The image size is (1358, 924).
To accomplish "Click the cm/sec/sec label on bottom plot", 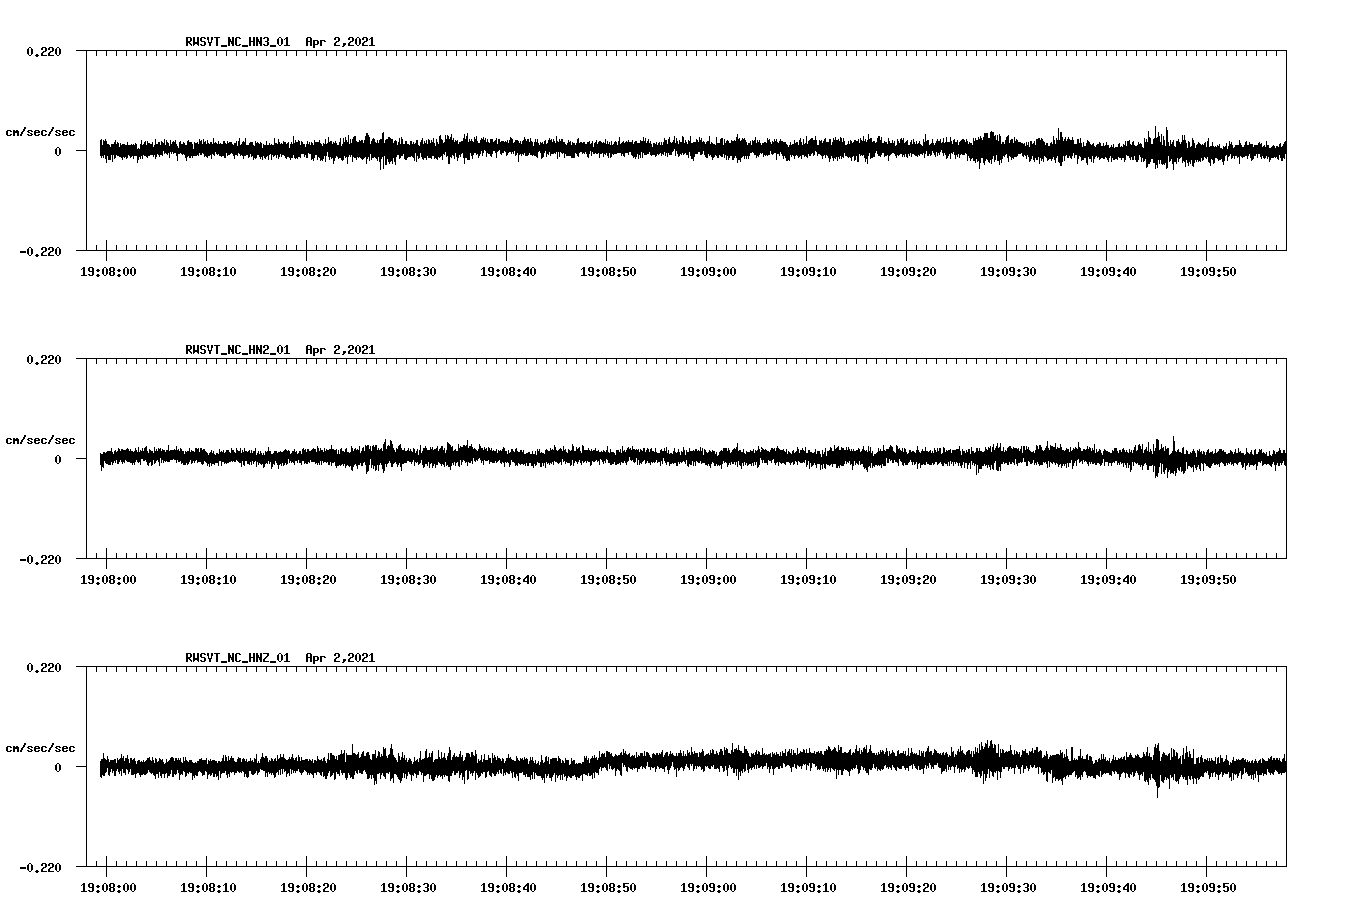I will (x=41, y=747).
